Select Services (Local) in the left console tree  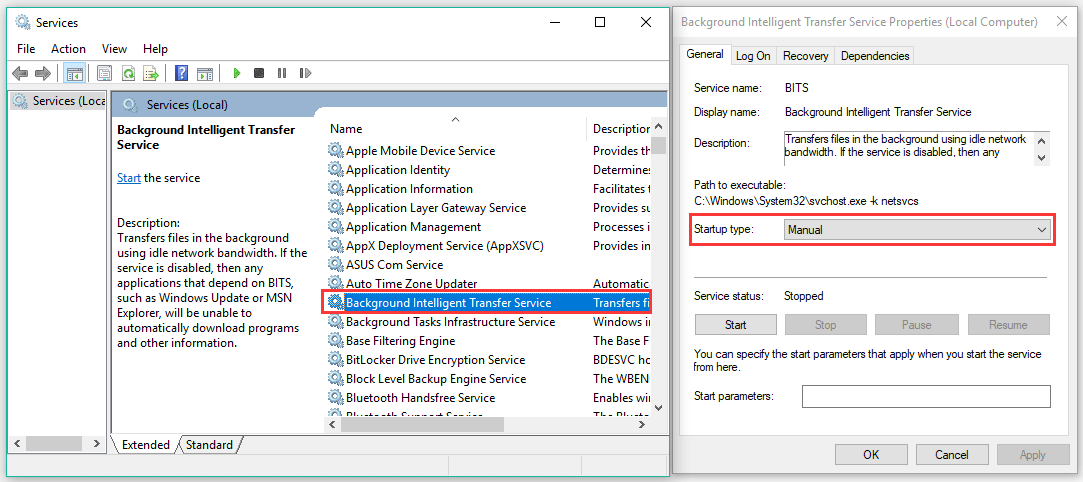(x=59, y=101)
